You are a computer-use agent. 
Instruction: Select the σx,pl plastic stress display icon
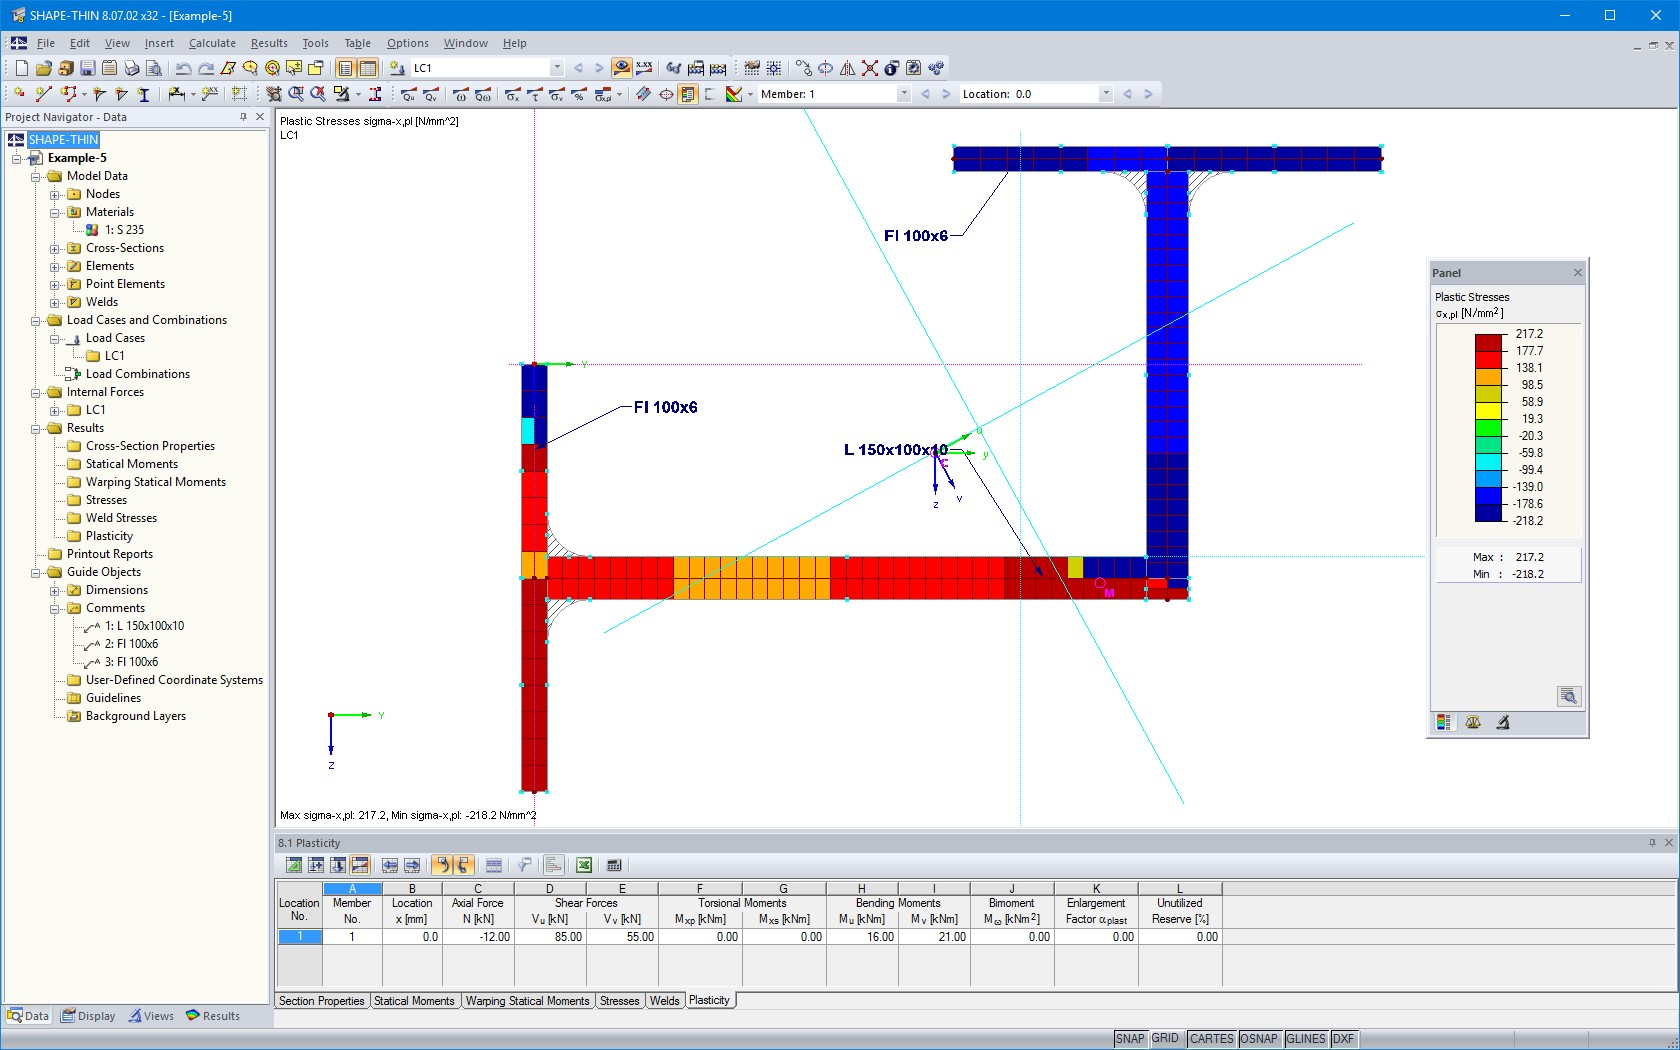tap(603, 95)
